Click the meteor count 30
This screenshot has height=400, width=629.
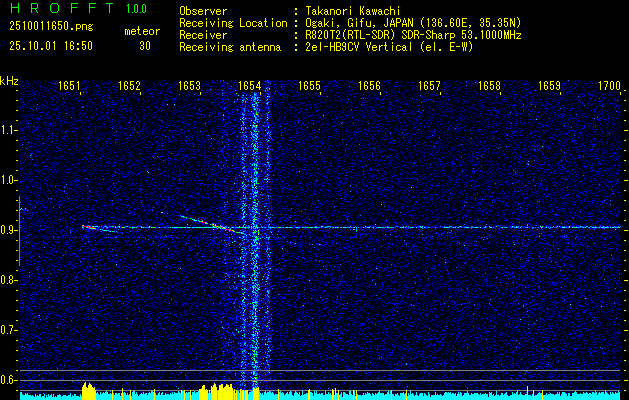[145, 46]
